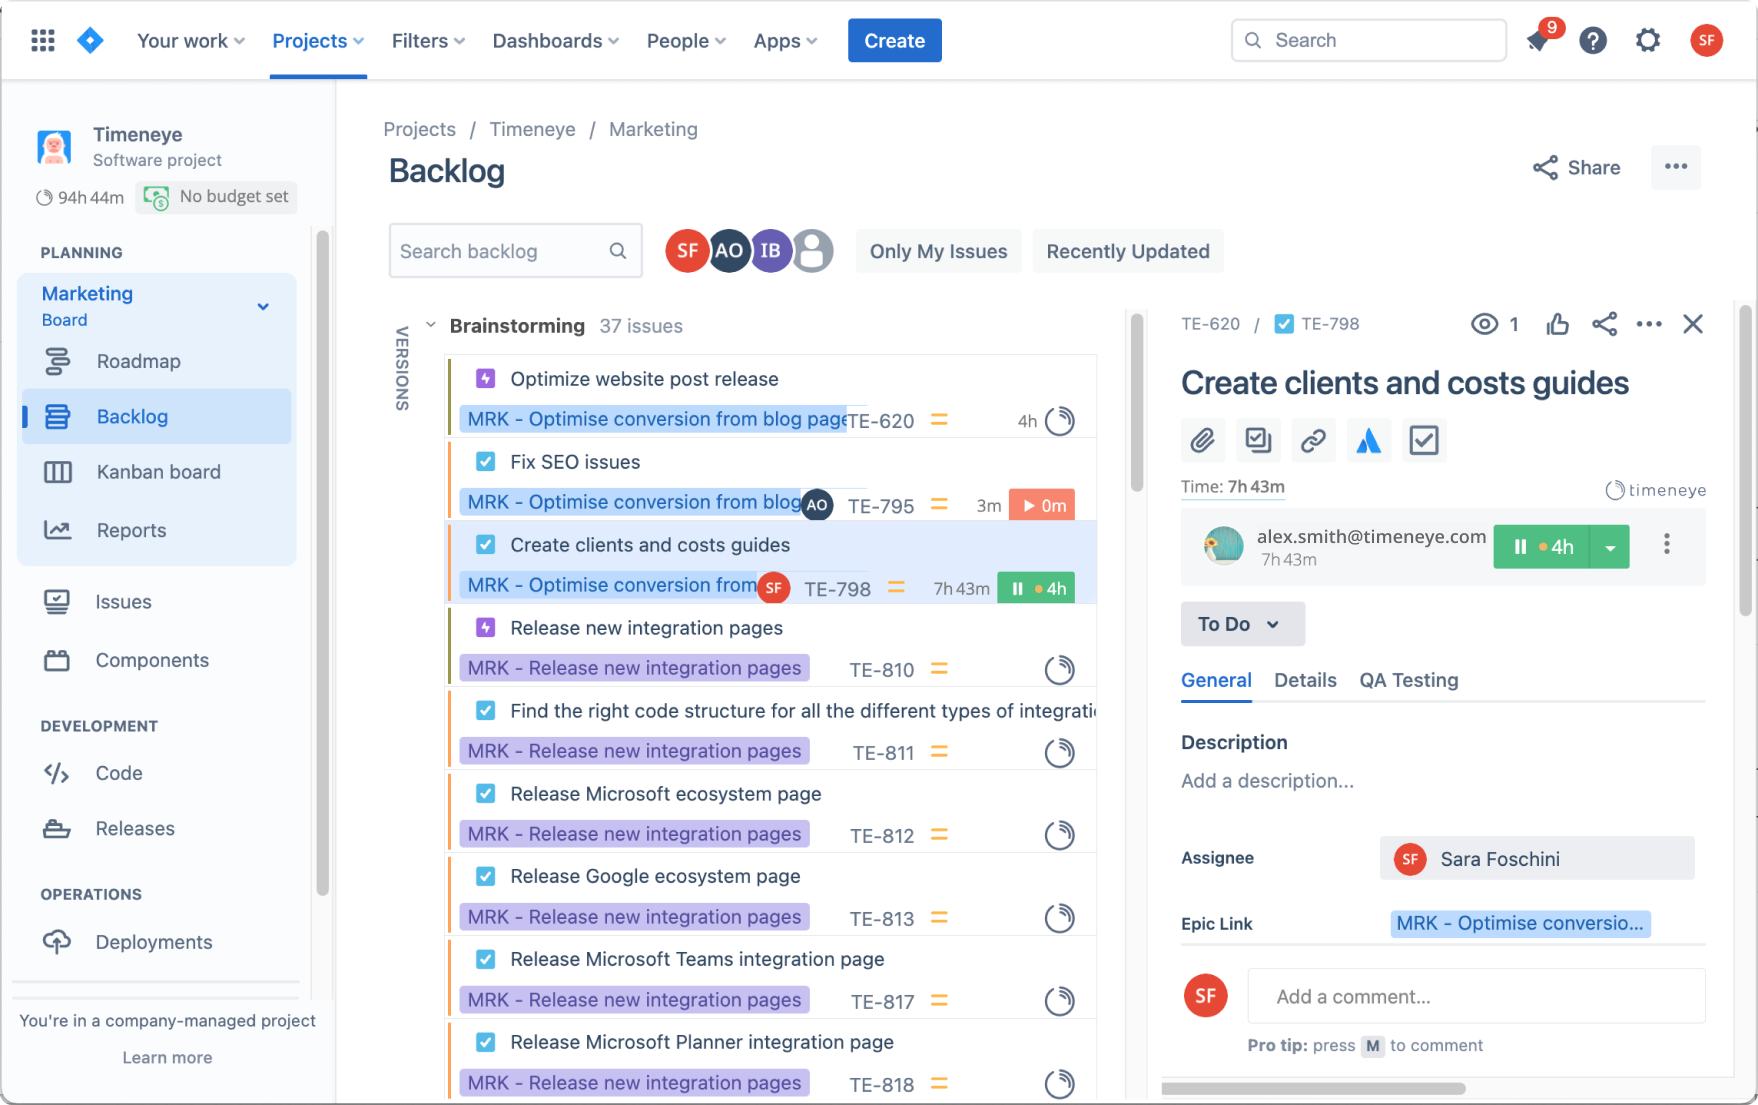This screenshot has height=1105, width=1758.
Task: Link an issue with the chain icon
Action: click(x=1313, y=440)
